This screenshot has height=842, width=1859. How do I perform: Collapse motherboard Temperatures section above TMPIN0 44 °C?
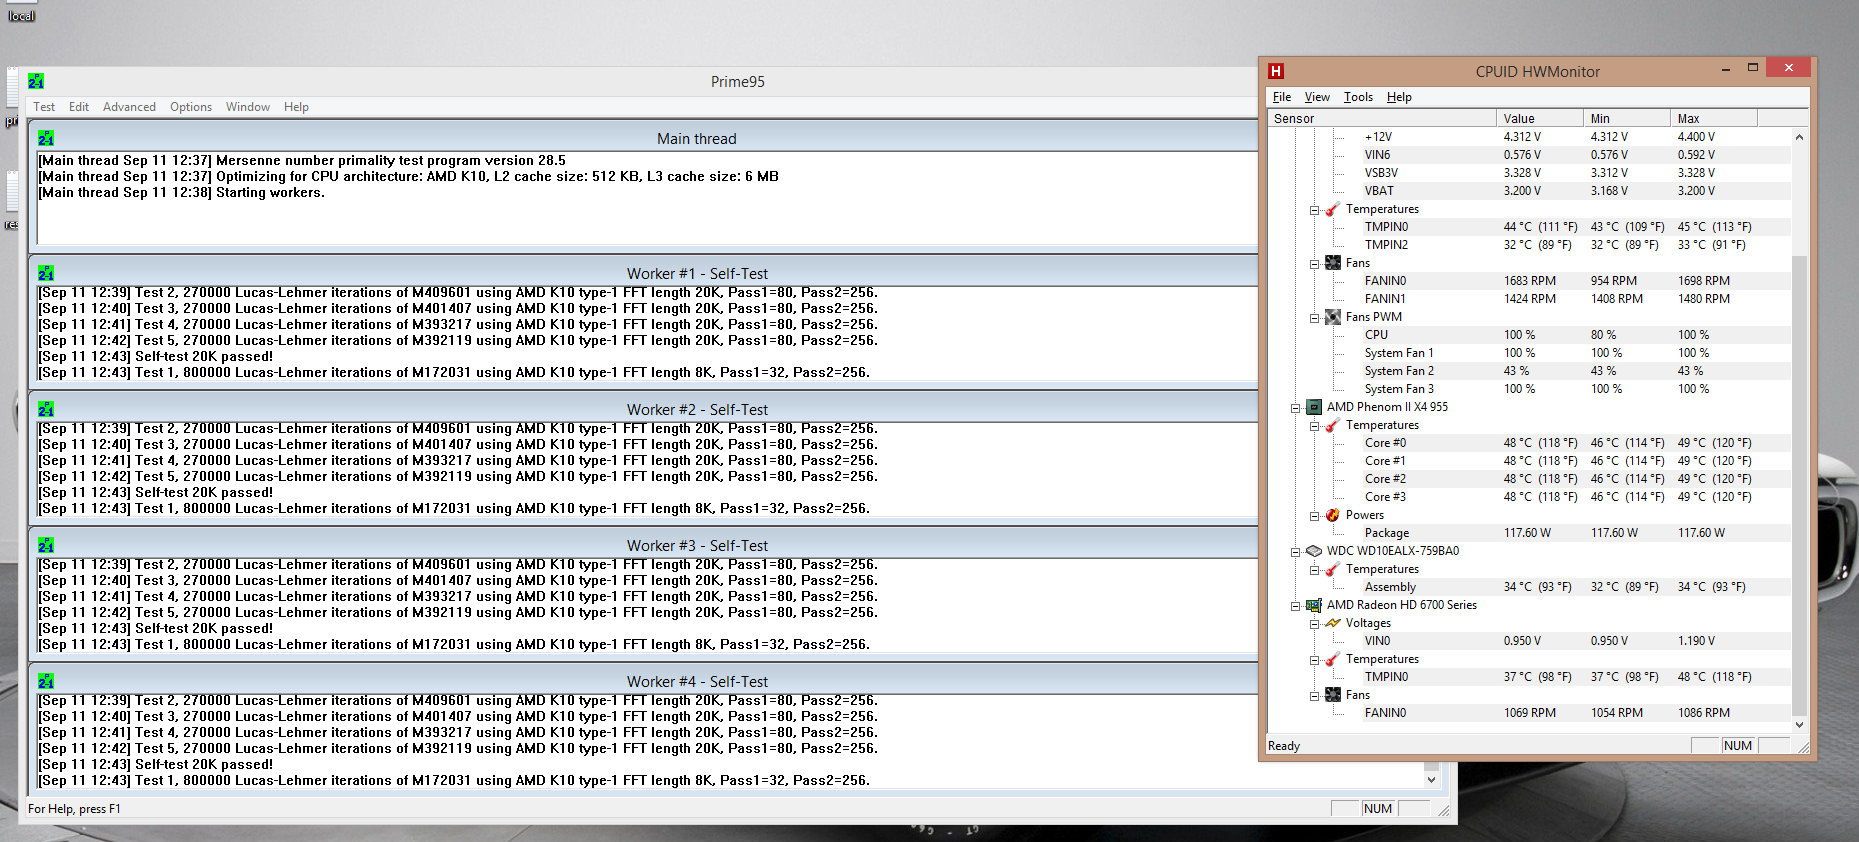(1315, 210)
